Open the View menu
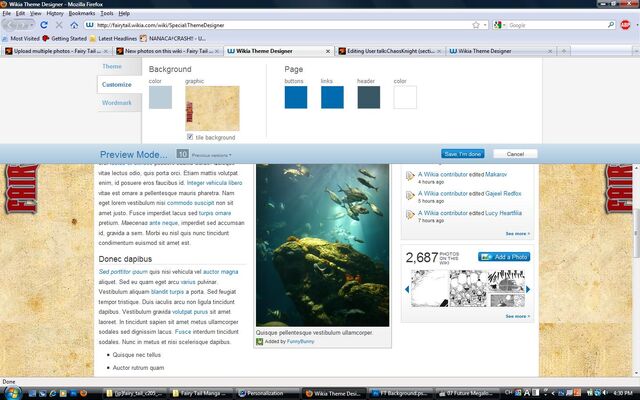This screenshot has width=640, height=400. [36, 13]
